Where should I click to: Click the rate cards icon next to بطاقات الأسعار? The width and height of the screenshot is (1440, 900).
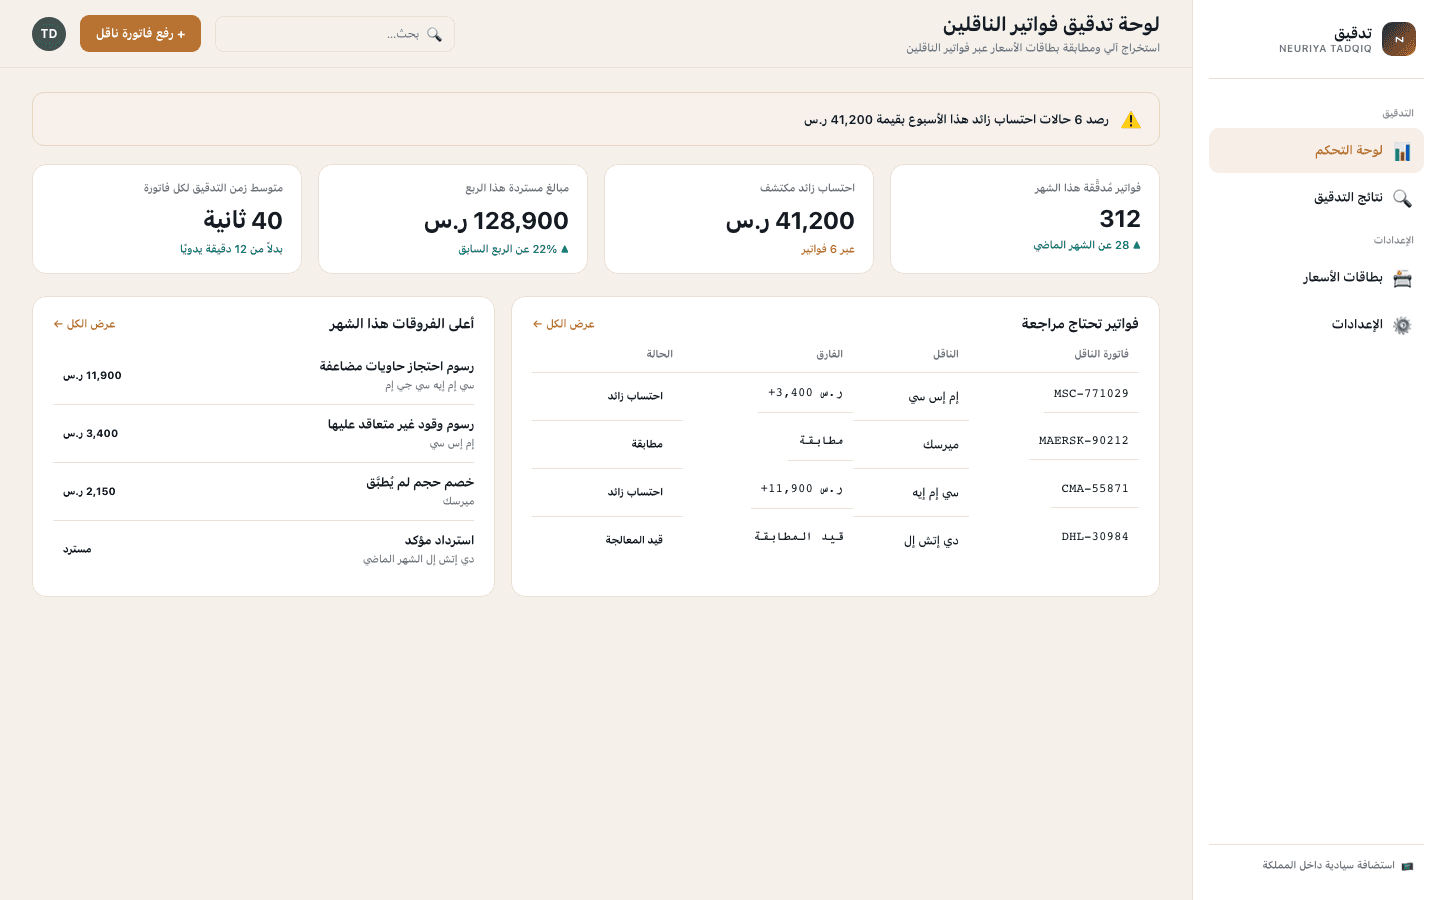pyautogui.click(x=1402, y=278)
